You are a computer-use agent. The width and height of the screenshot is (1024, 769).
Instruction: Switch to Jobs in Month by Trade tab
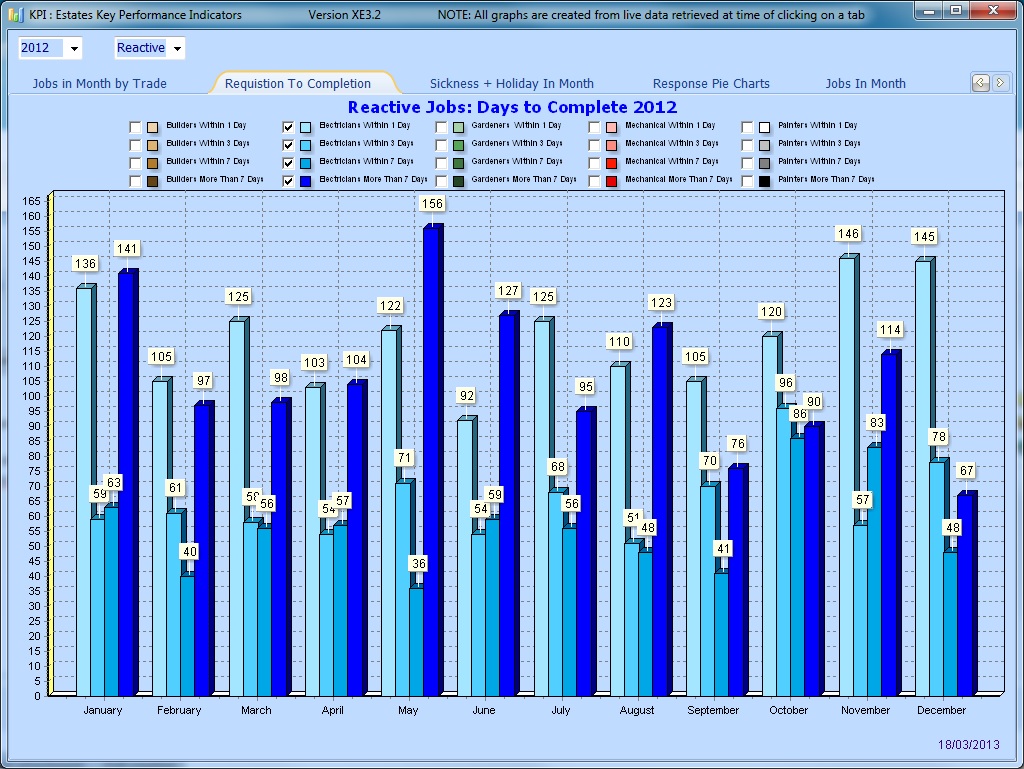click(x=99, y=84)
